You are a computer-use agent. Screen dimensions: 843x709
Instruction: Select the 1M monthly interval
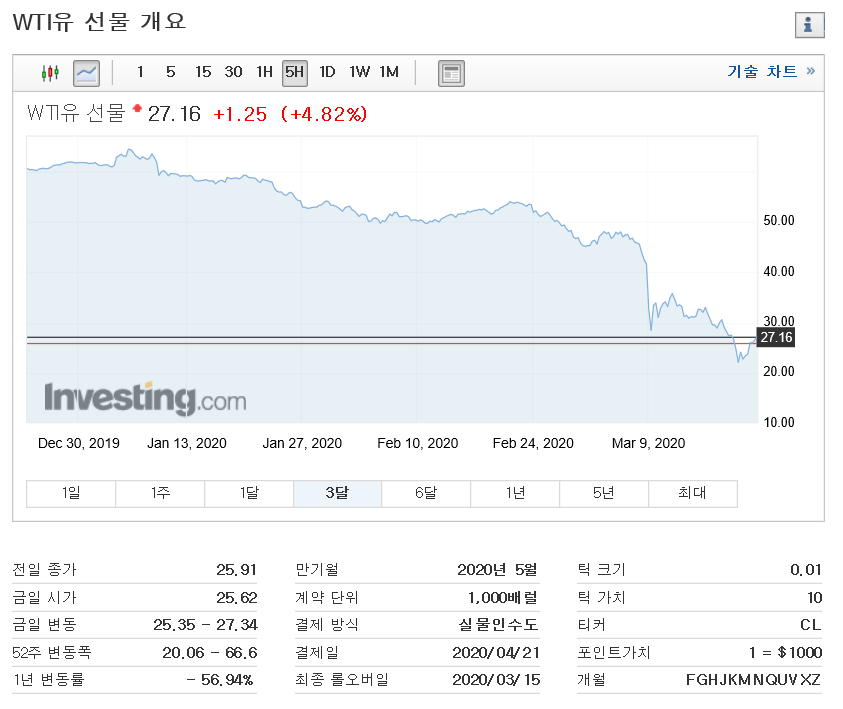click(389, 72)
